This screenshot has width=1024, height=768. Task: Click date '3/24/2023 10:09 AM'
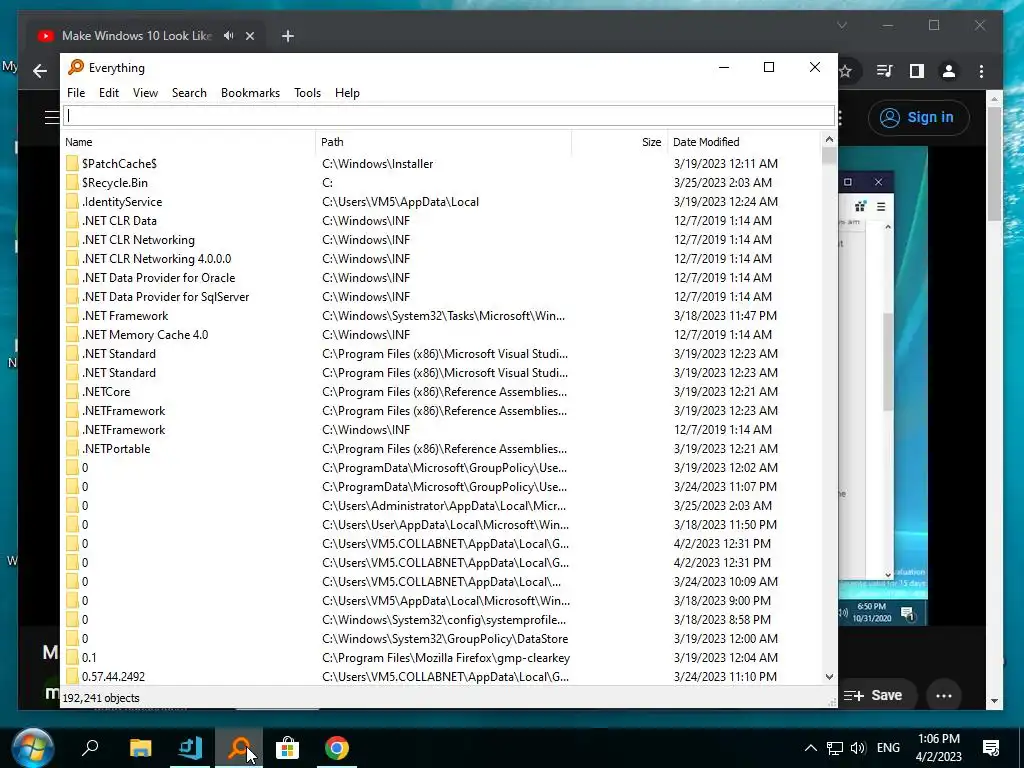click(x=726, y=581)
